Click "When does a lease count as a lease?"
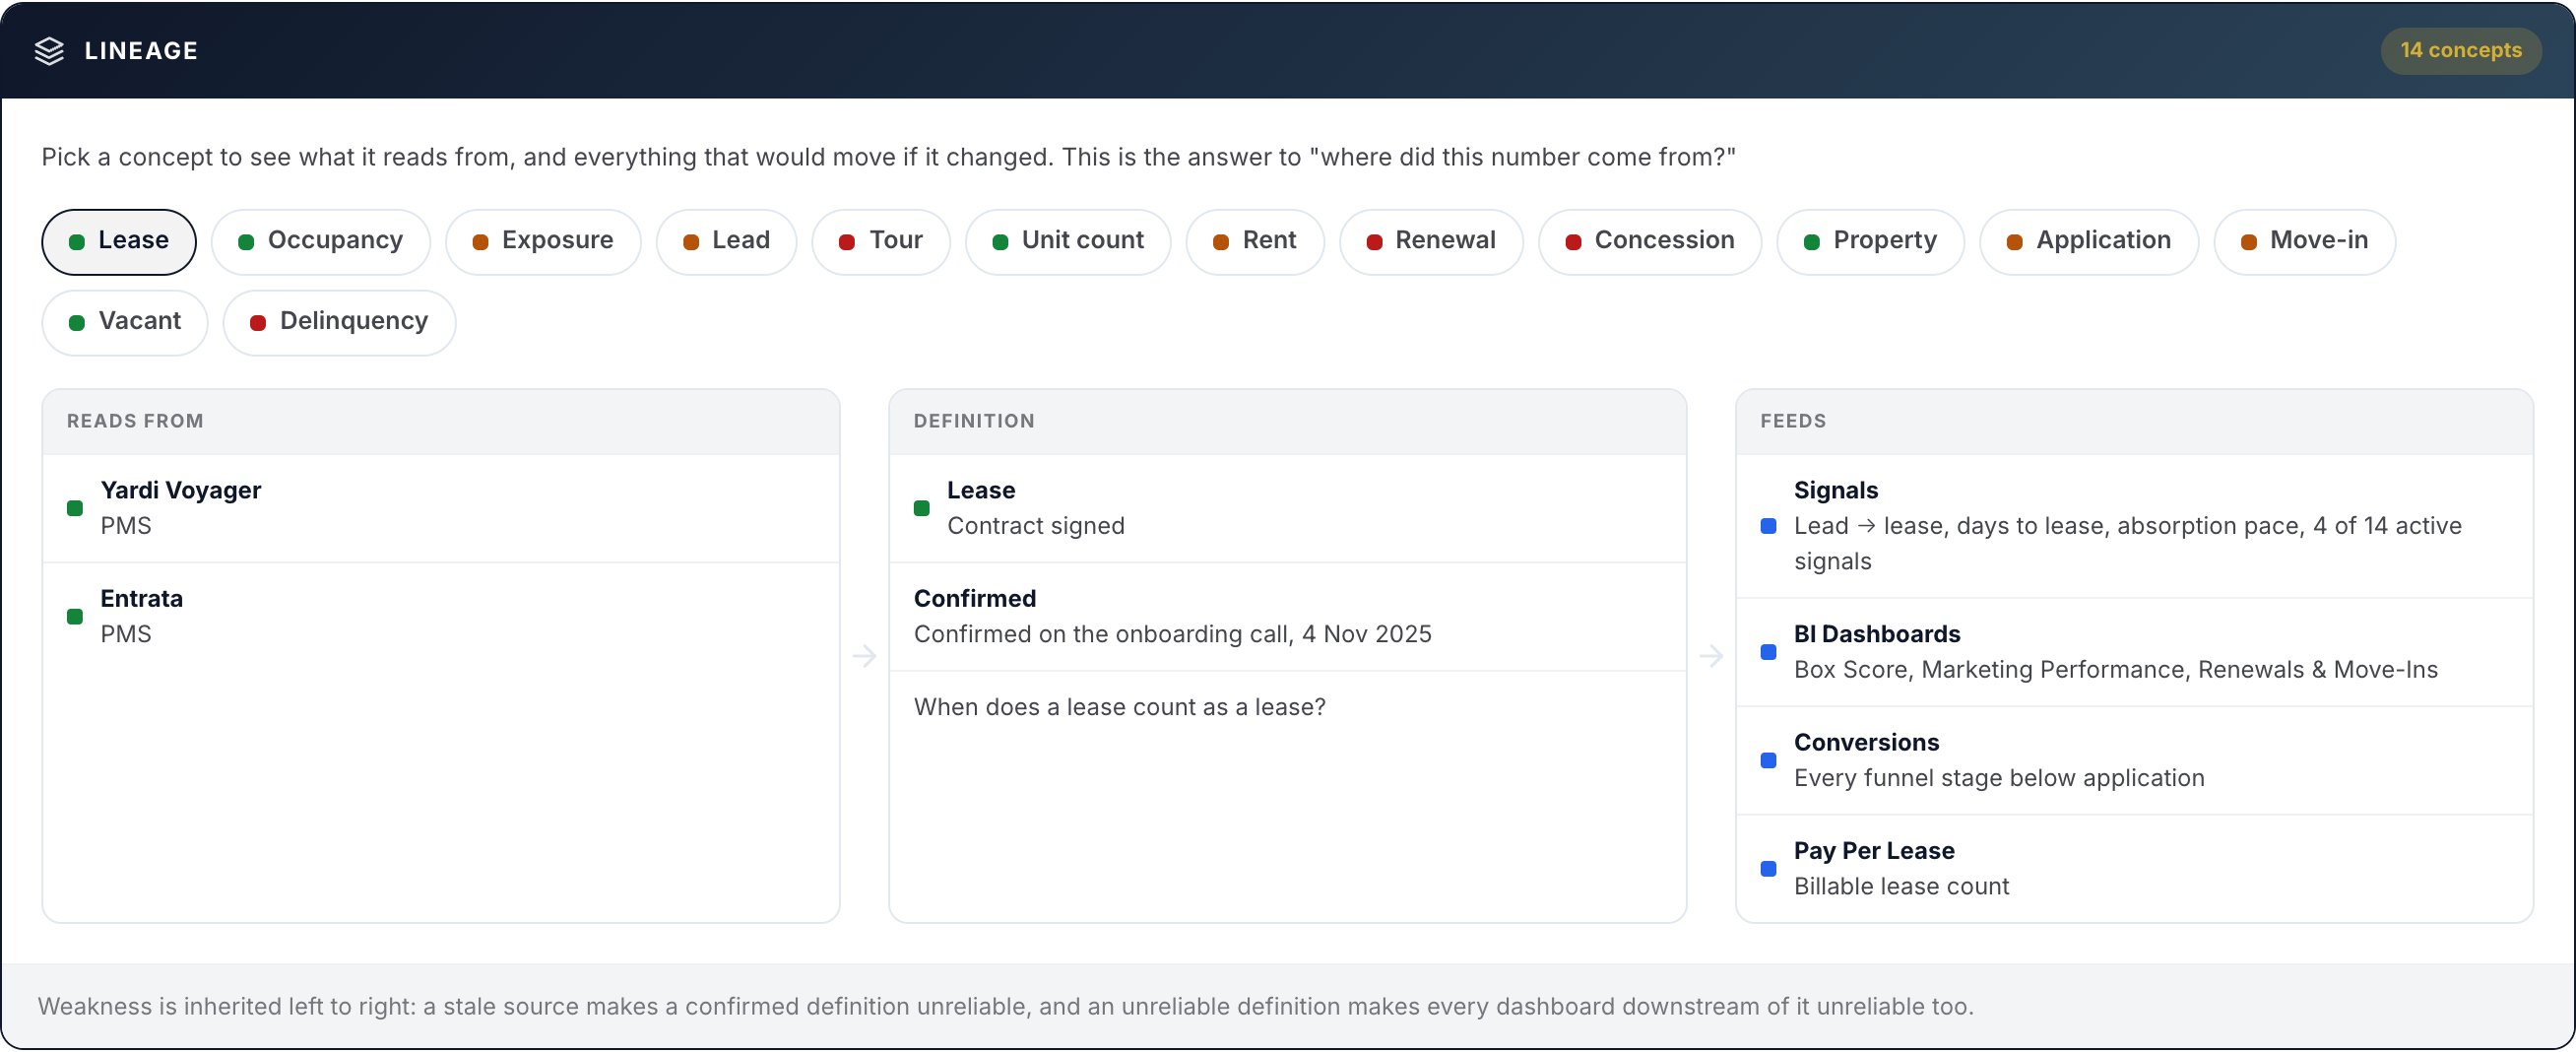Screen dimensions: 2576x1052 point(1120,707)
